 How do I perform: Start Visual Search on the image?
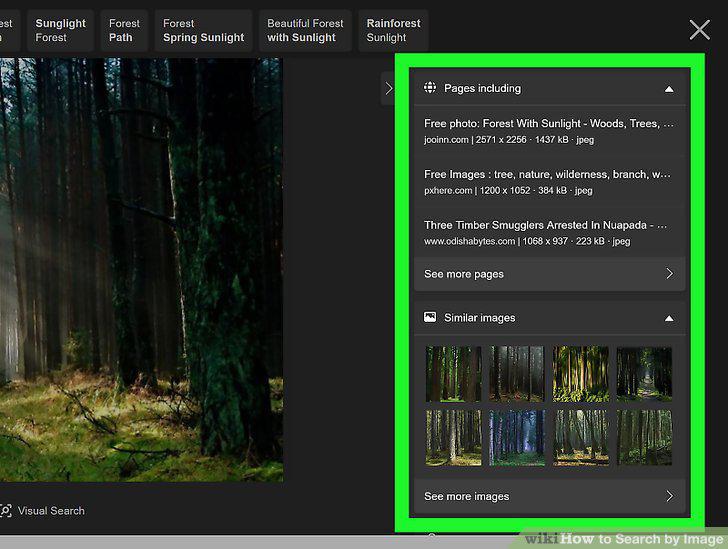coord(43,511)
